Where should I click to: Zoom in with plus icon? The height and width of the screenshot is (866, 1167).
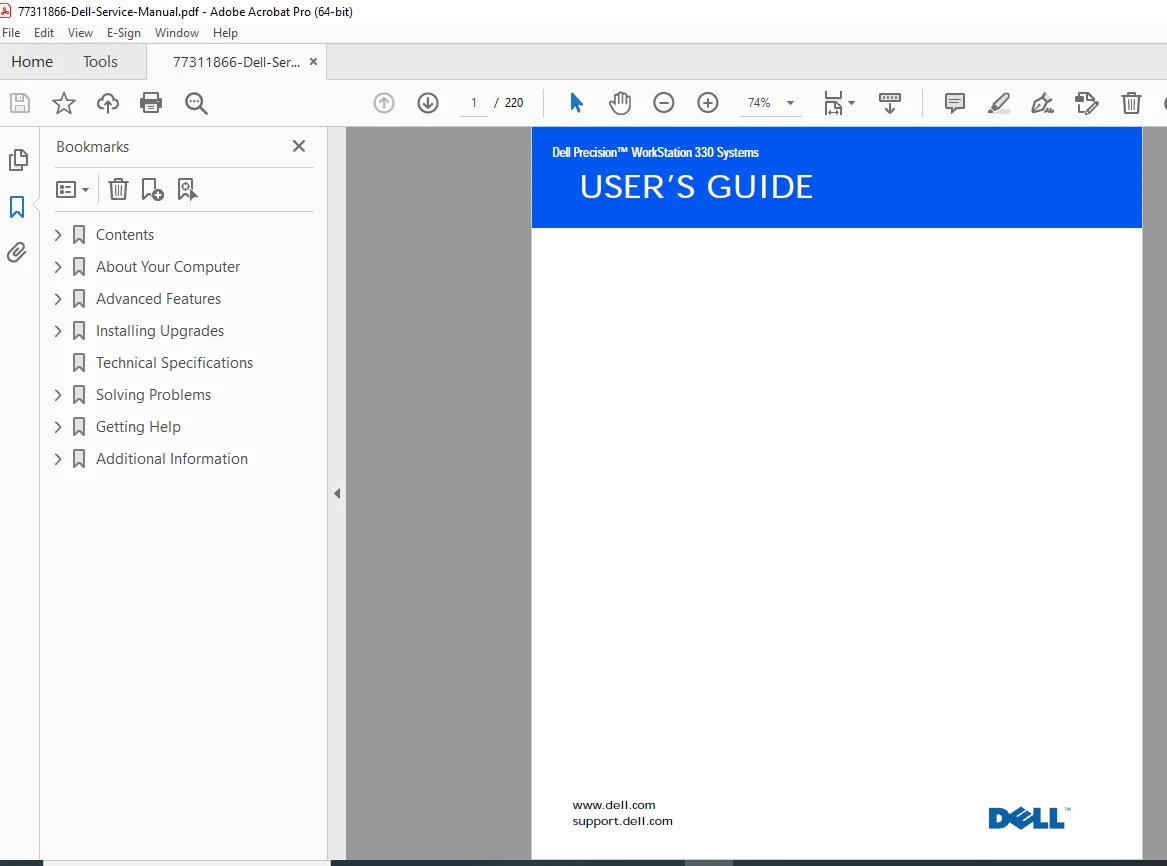tap(708, 103)
